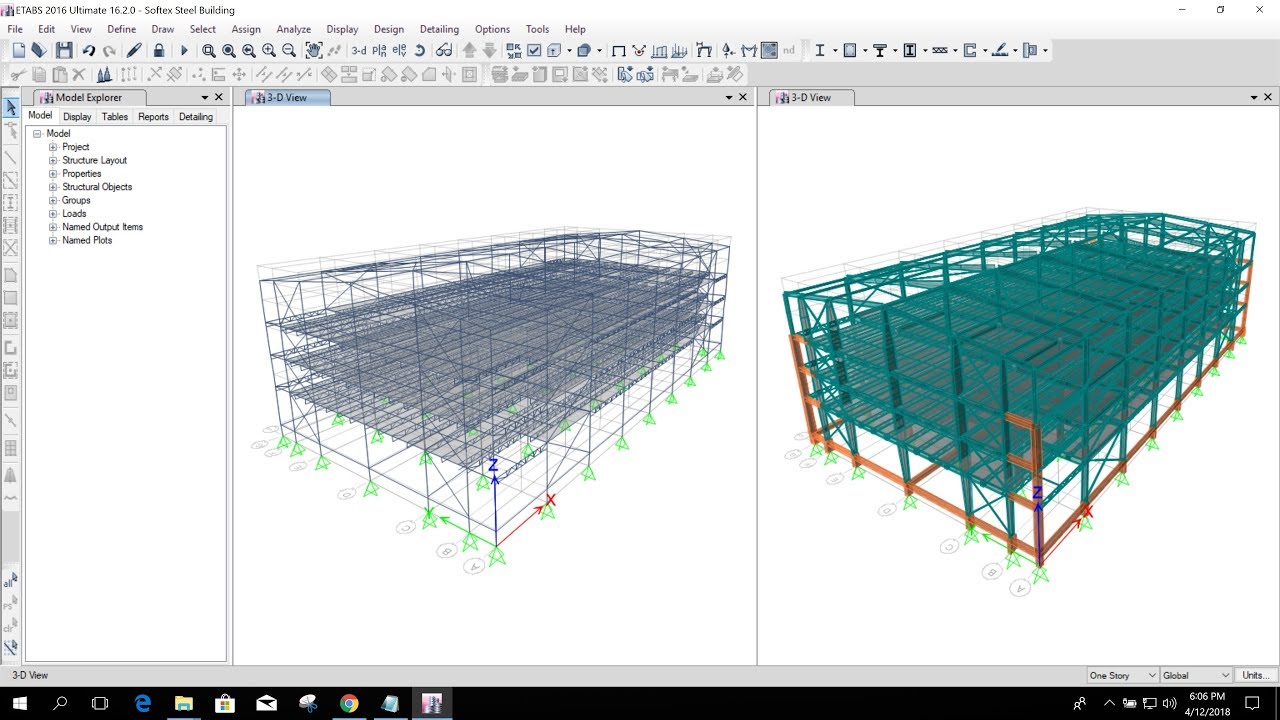Run the analysis with the play icon

[183, 50]
